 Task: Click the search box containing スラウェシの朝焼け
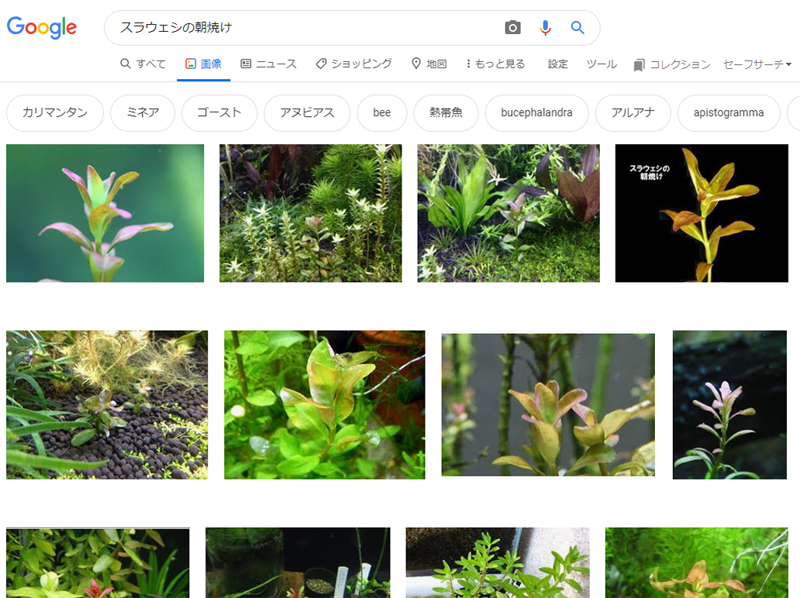point(352,28)
